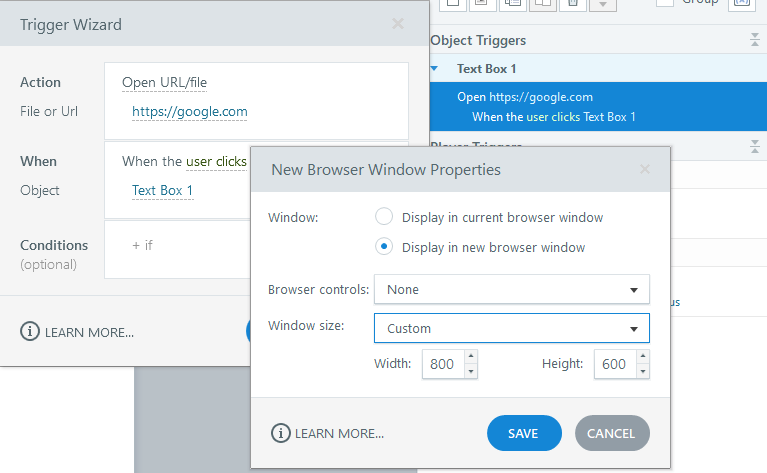The height and width of the screenshot is (473, 767).
Task: Click the Height input field
Action: point(615,364)
